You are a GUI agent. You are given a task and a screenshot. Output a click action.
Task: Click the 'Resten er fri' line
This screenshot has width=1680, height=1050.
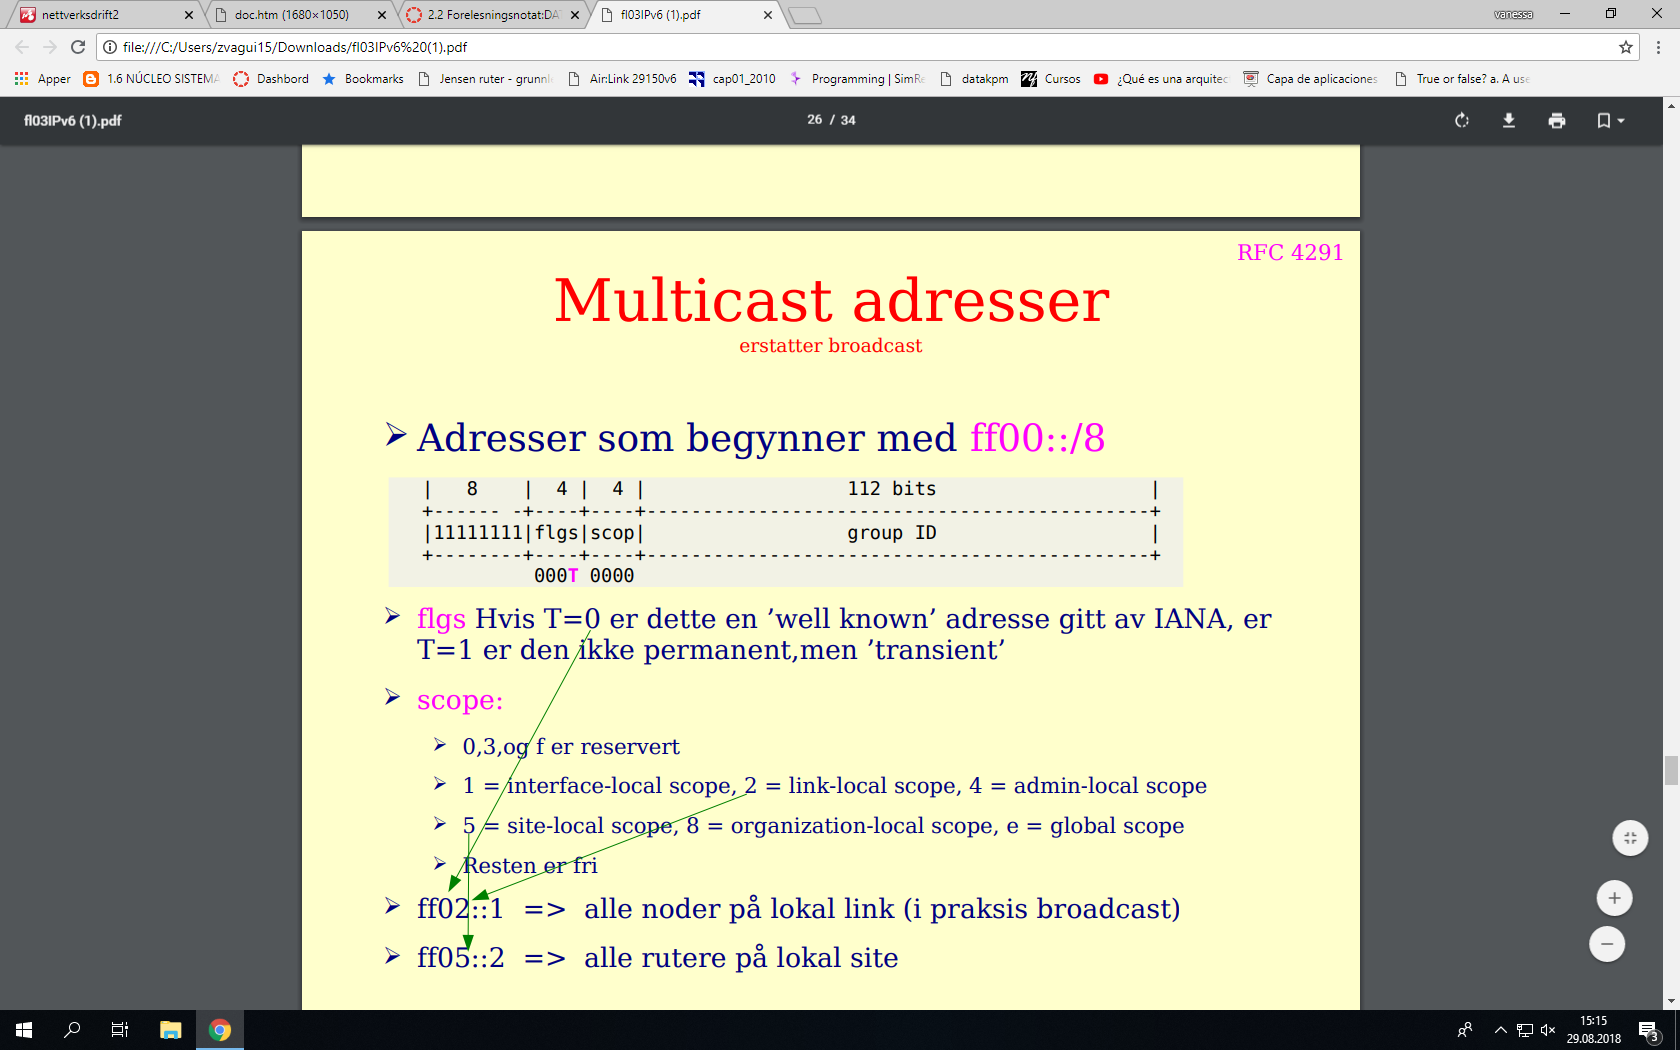click(530, 865)
